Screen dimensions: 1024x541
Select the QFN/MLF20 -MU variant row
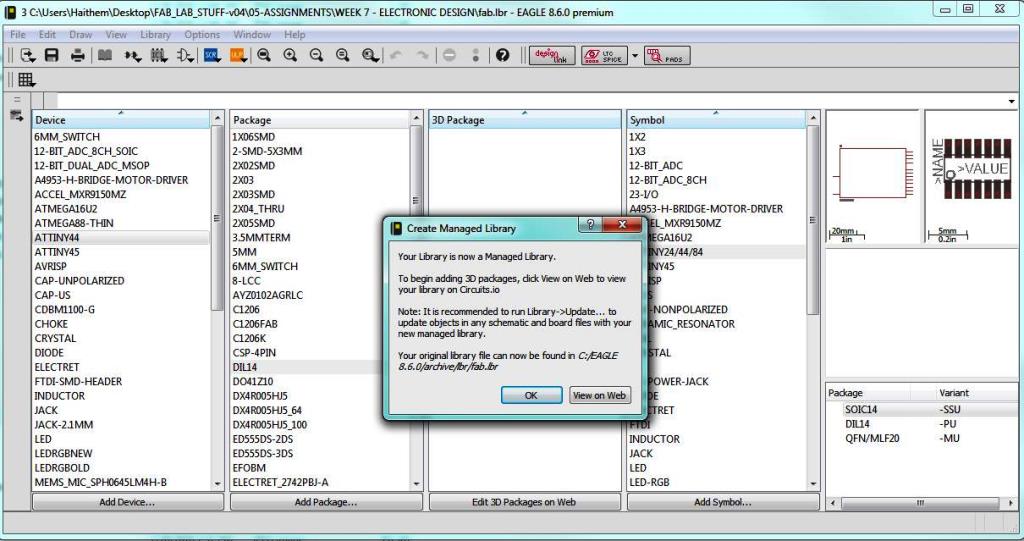[x=921, y=438]
